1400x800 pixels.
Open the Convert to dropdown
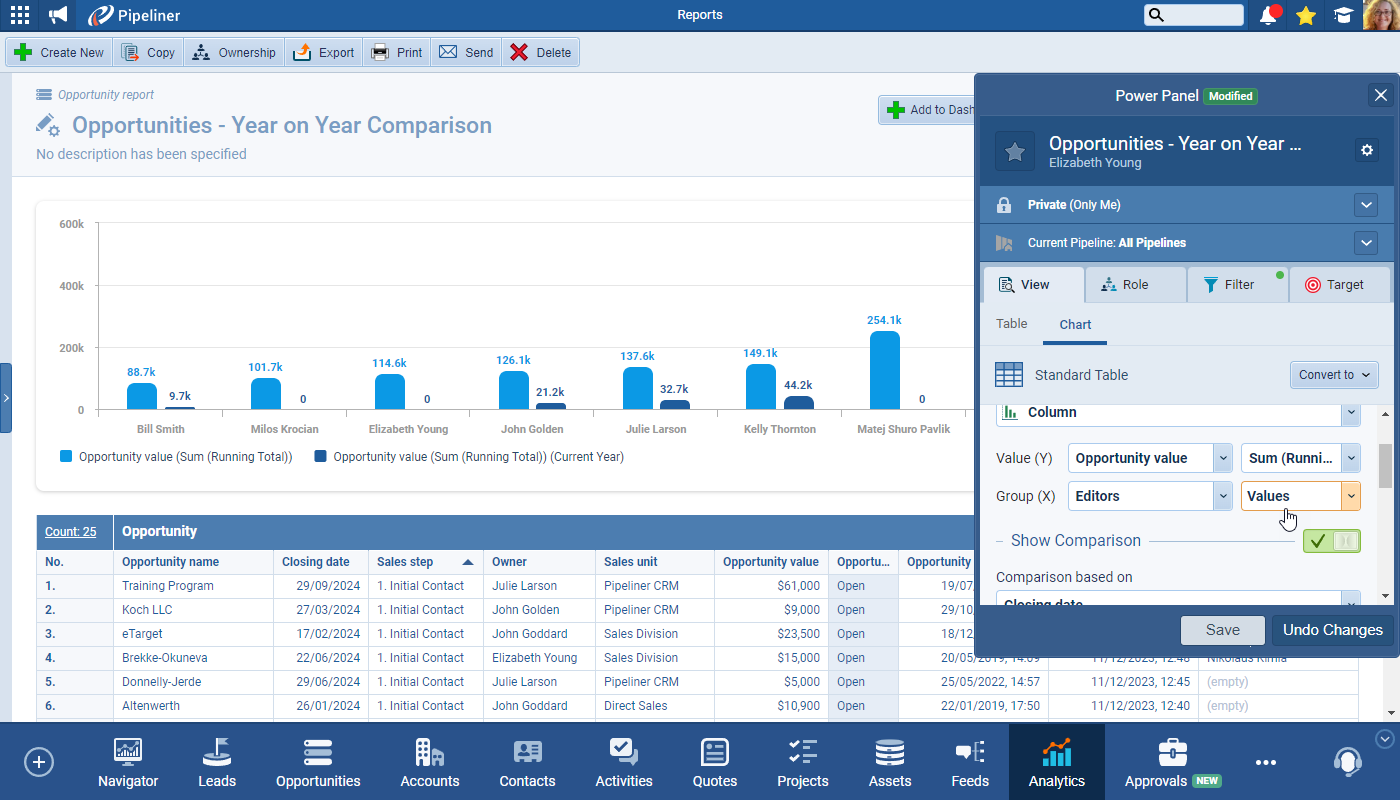(x=1334, y=375)
